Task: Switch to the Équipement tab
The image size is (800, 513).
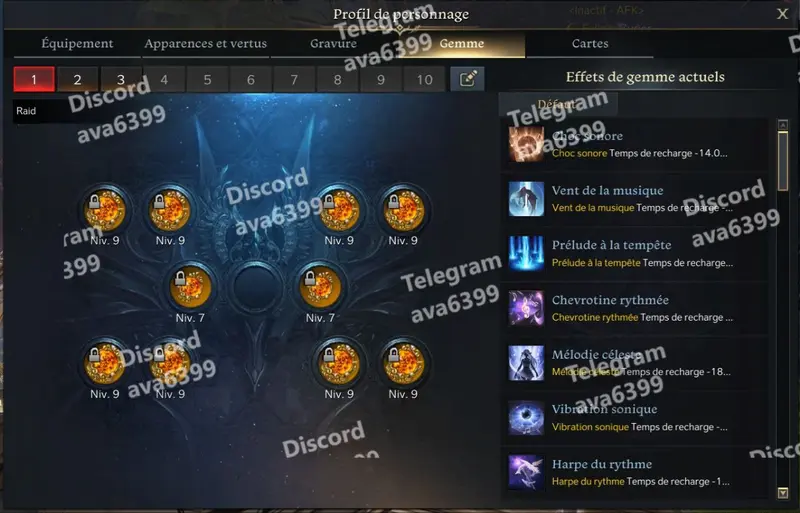Action: [x=78, y=44]
